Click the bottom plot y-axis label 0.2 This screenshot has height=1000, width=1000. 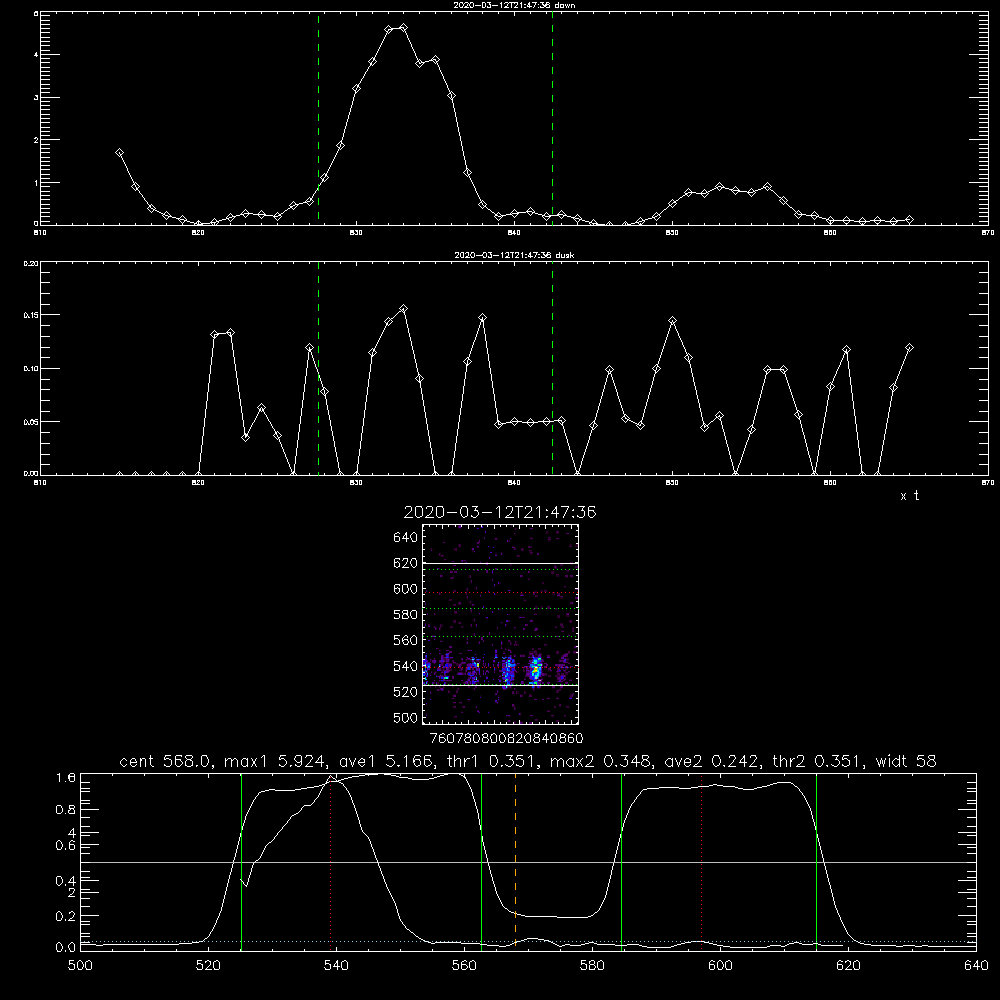pos(66,916)
